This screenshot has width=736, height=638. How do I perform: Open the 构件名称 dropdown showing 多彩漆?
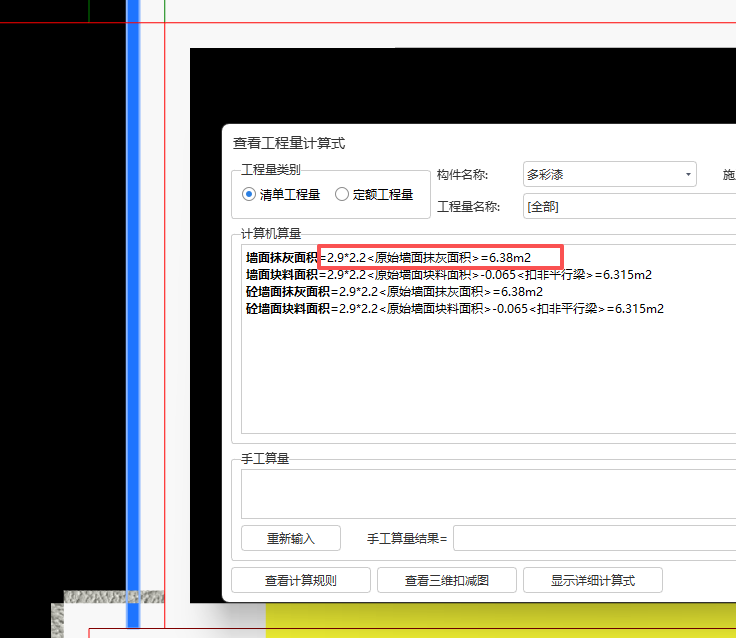[x=609, y=174]
